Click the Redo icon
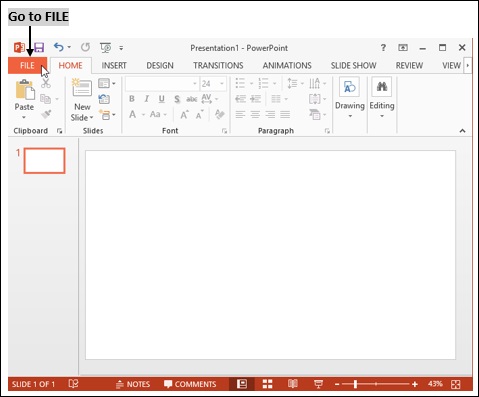This screenshot has width=479, height=397. click(x=85, y=47)
